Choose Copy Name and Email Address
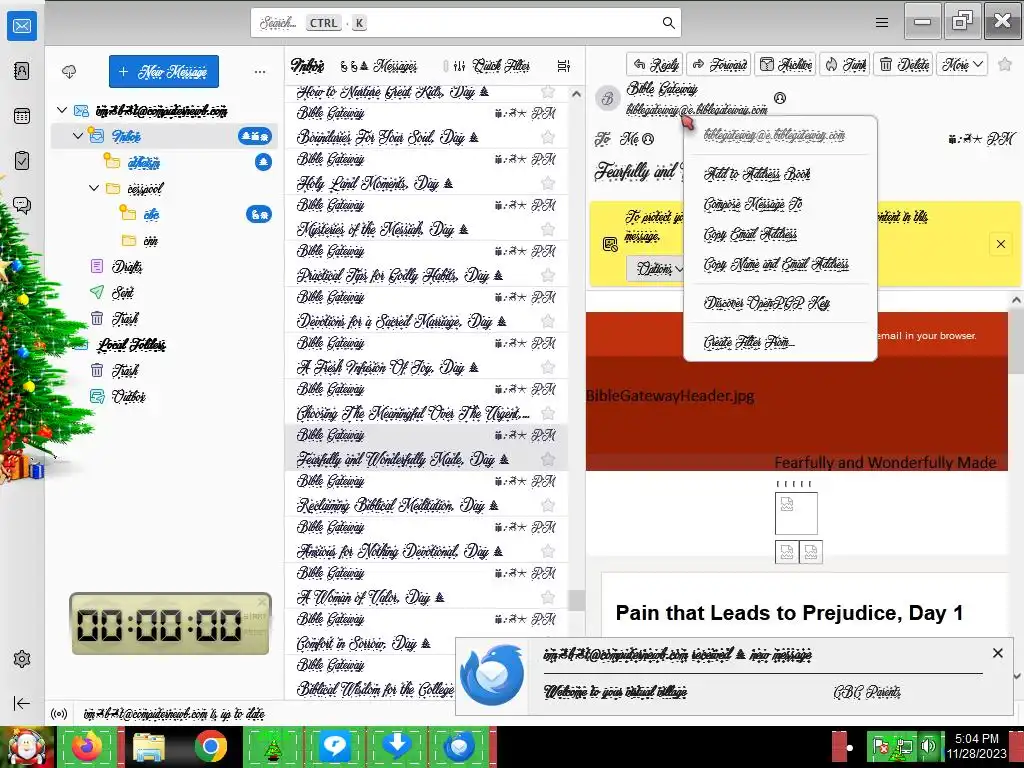 click(x=776, y=264)
